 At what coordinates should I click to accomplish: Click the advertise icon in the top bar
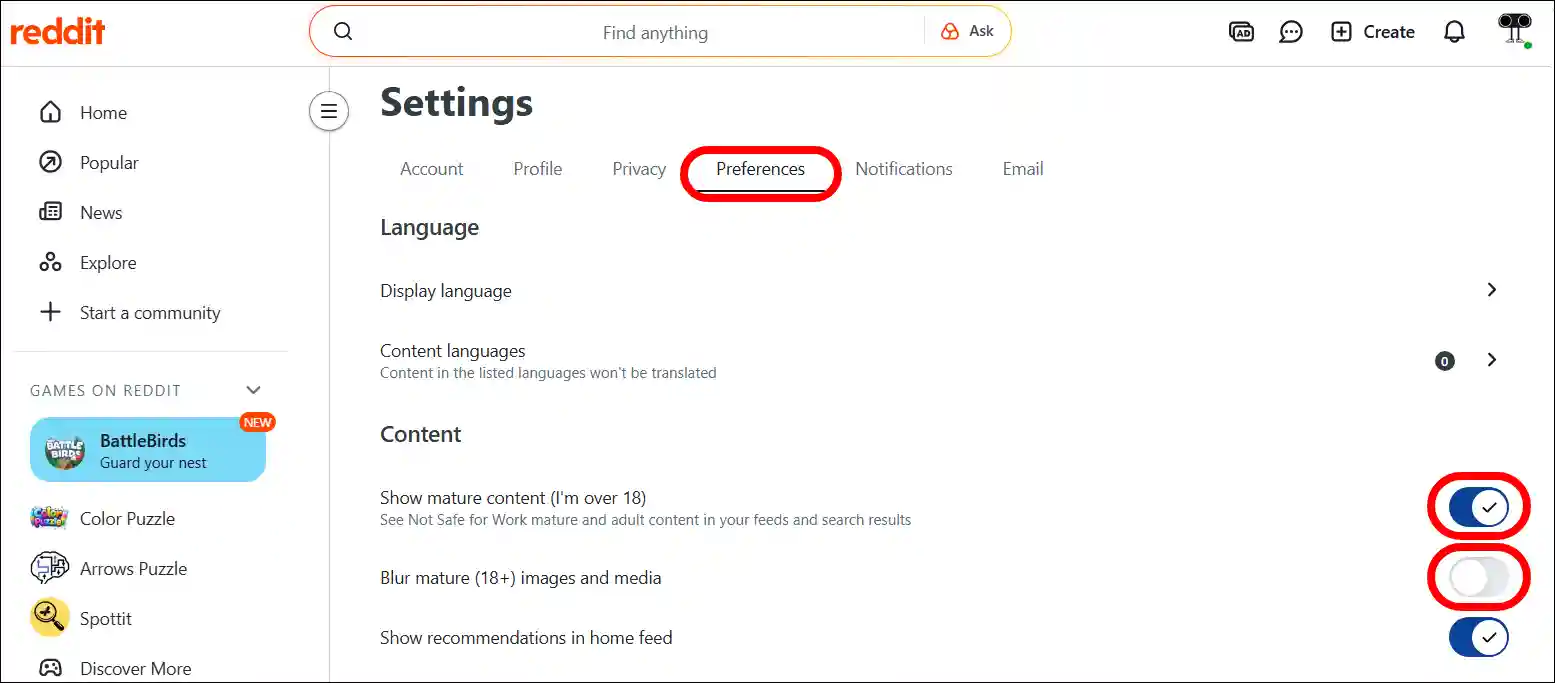point(1241,31)
